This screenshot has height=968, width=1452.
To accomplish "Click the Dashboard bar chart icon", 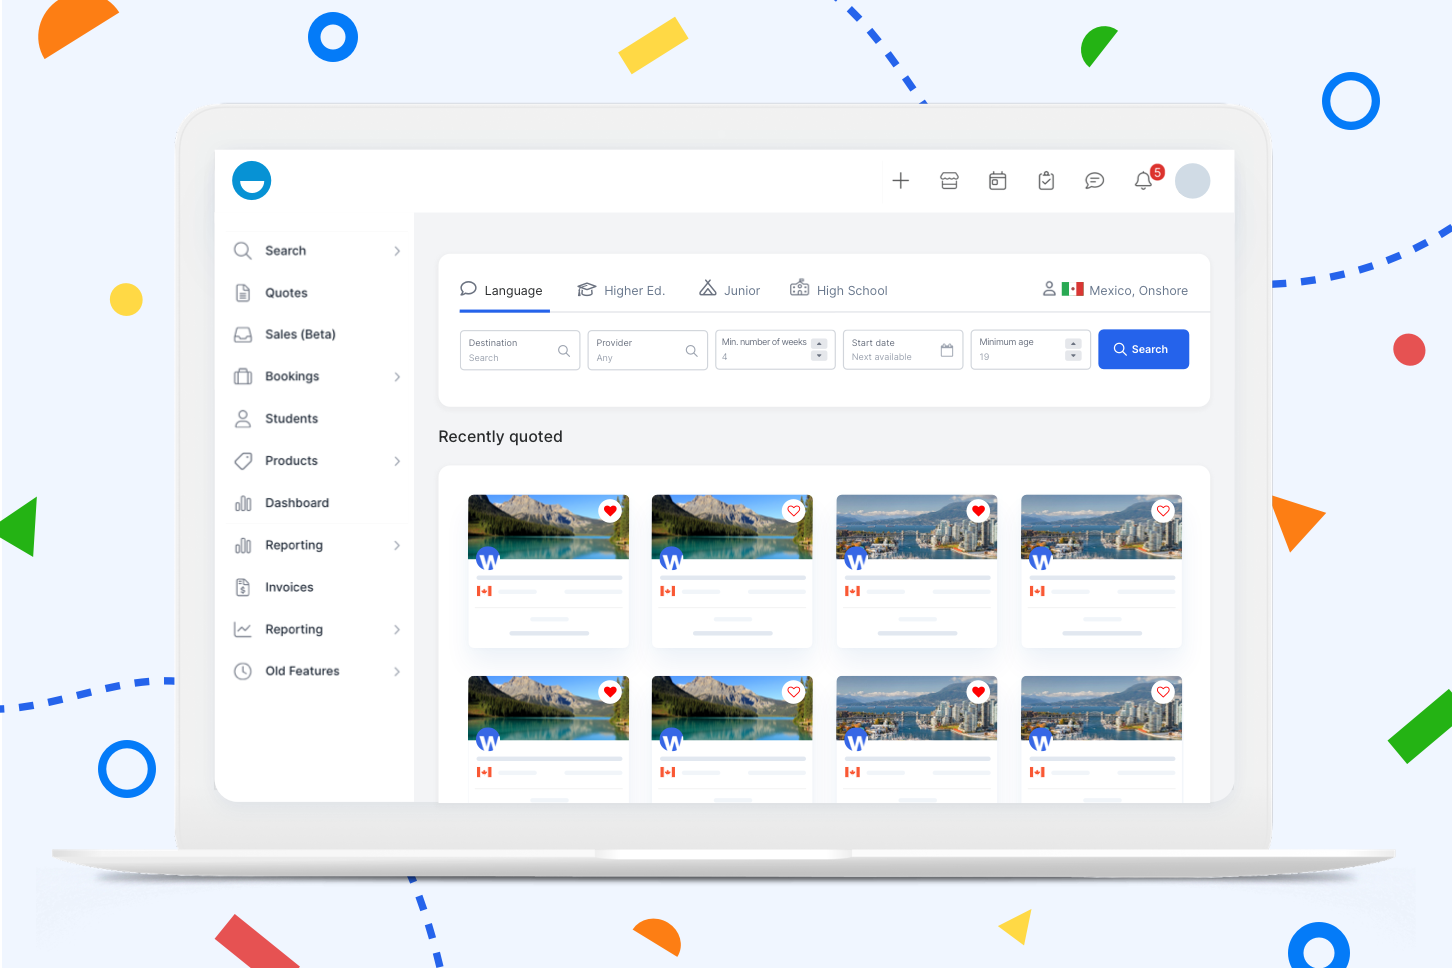I will tap(243, 503).
